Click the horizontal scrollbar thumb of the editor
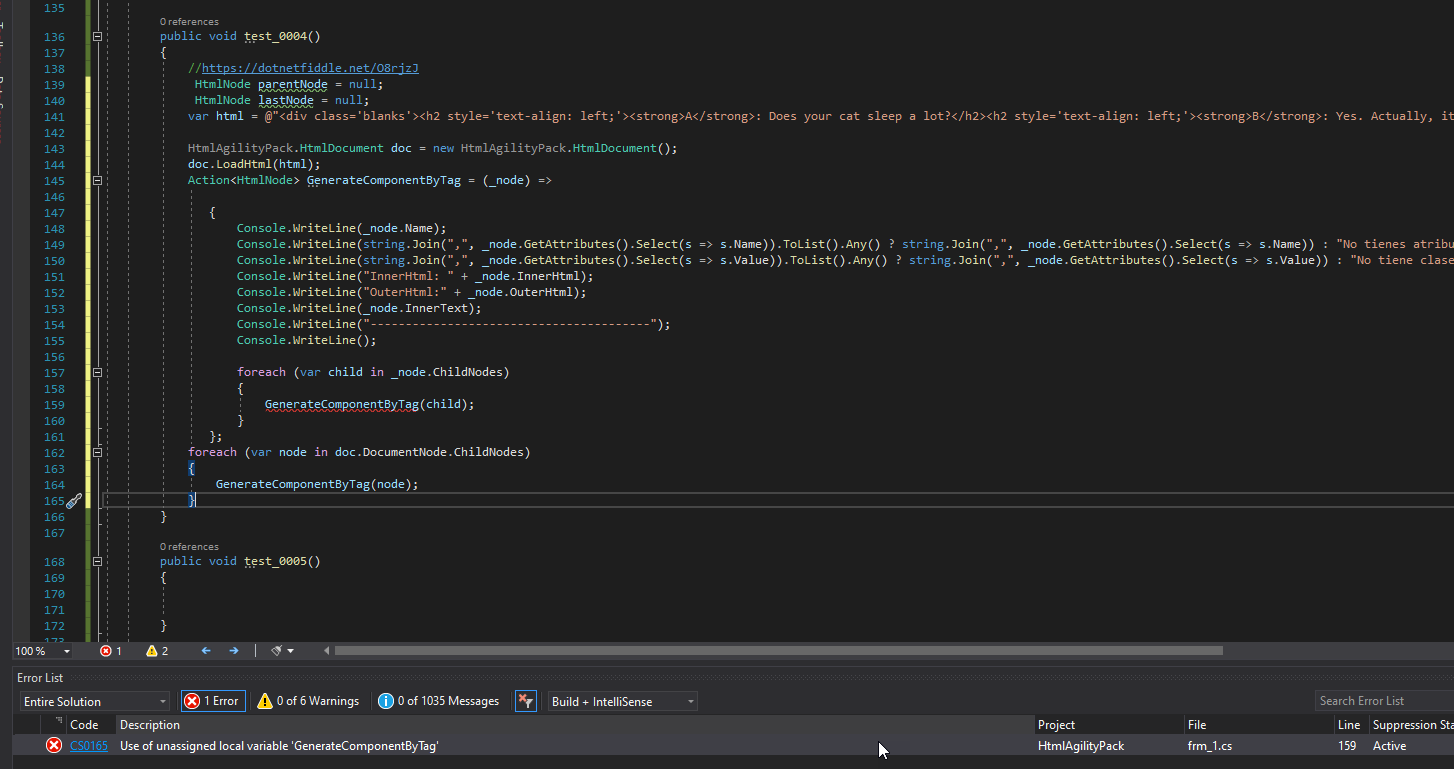1454x769 pixels. click(x=778, y=651)
